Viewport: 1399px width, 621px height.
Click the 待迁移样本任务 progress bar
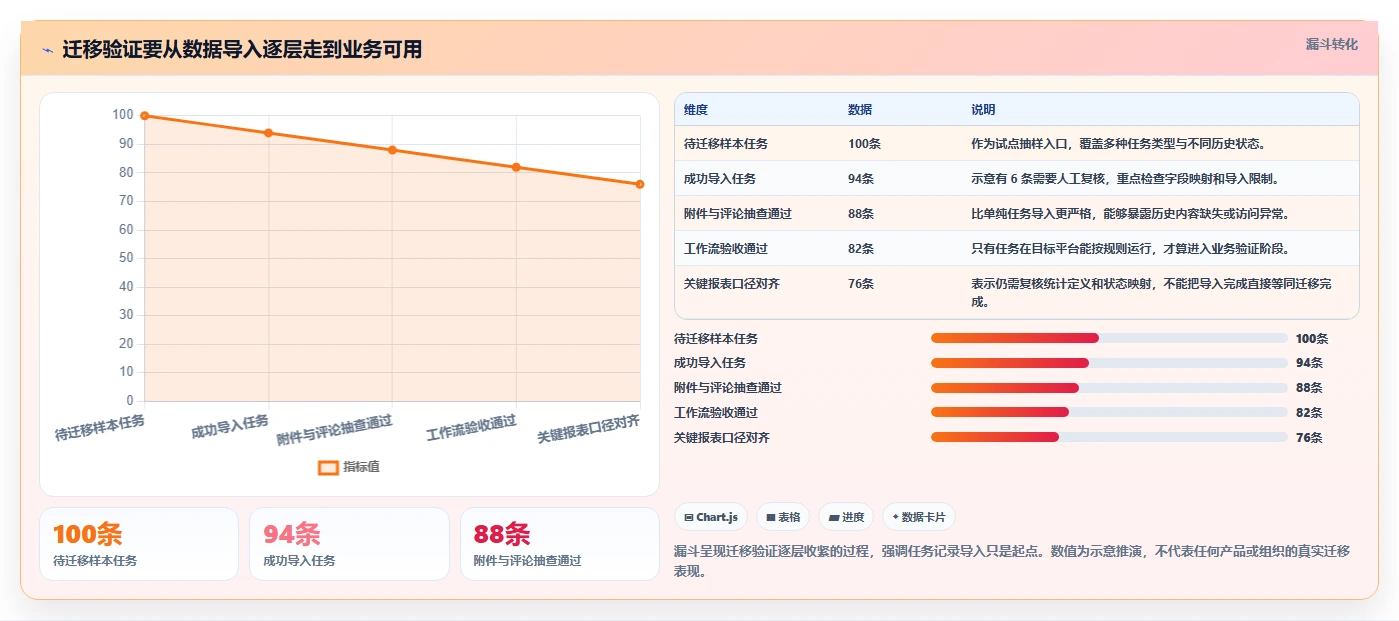[x=1109, y=338]
